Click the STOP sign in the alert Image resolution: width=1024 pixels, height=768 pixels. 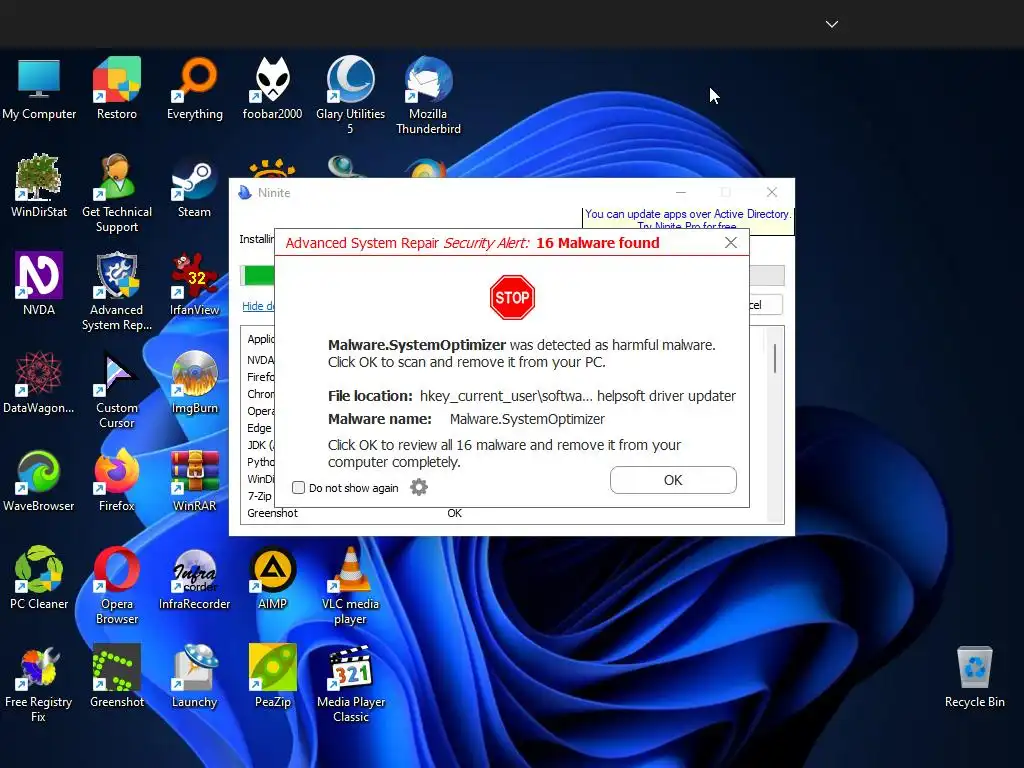click(512, 298)
